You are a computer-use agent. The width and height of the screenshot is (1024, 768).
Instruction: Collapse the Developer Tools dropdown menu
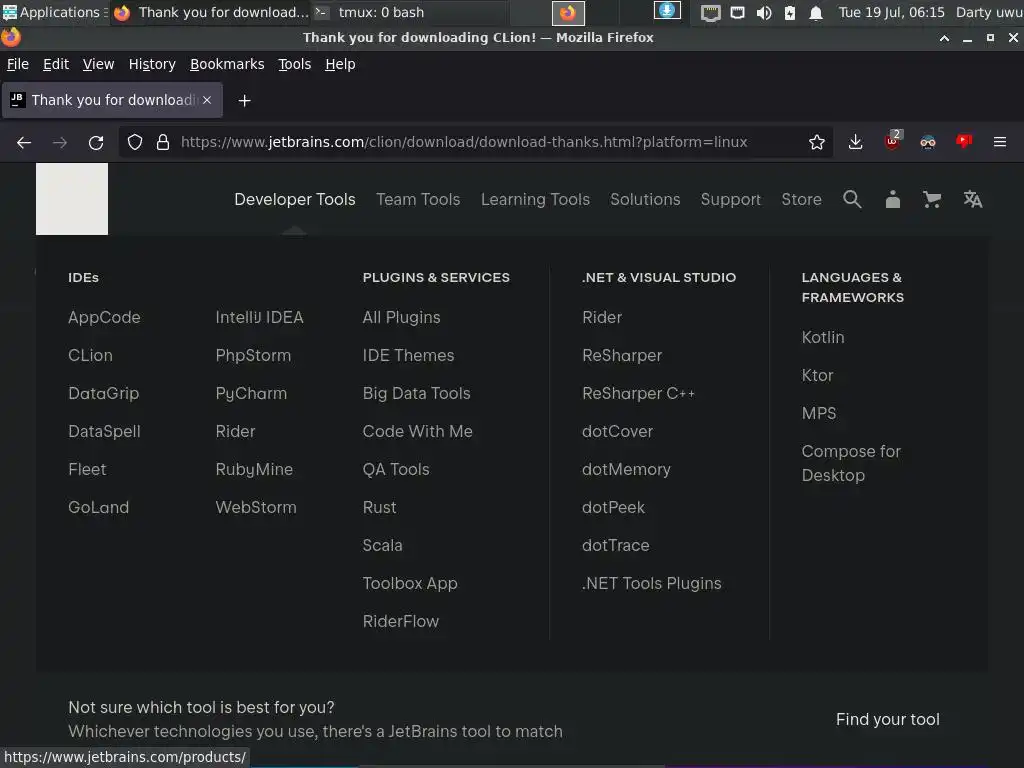pos(295,199)
